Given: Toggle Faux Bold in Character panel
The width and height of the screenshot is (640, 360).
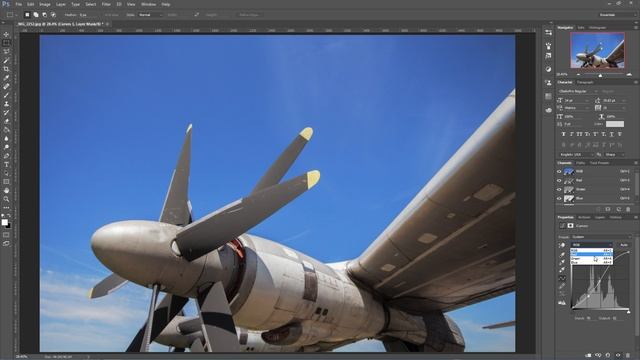Looking at the screenshot, I should pyautogui.click(x=564, y=134).
